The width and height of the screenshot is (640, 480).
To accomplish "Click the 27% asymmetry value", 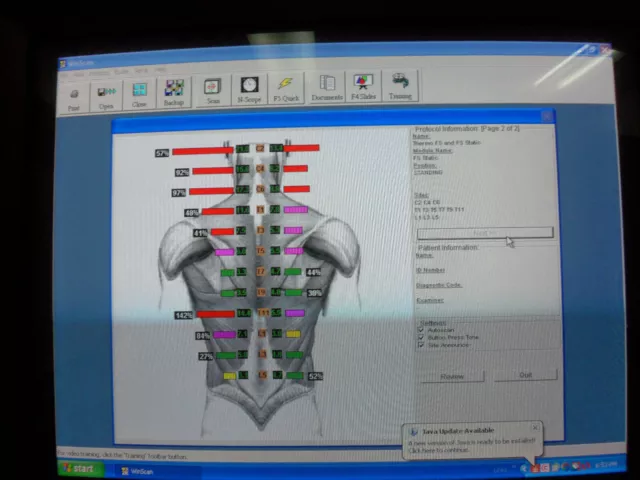I will [206, 357].
